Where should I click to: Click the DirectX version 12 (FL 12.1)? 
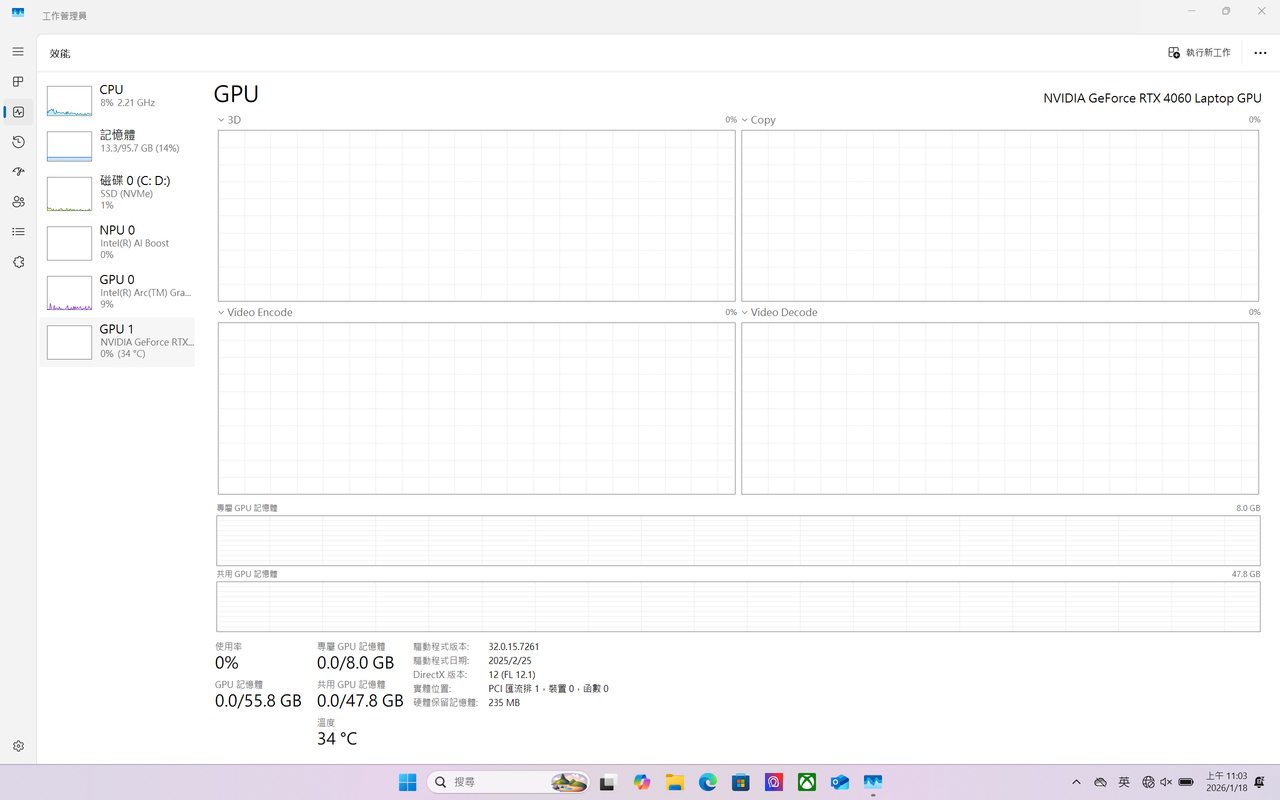514,675
